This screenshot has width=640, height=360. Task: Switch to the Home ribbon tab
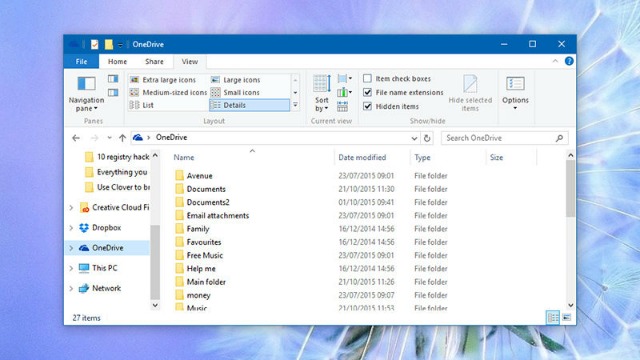[117, 62]
